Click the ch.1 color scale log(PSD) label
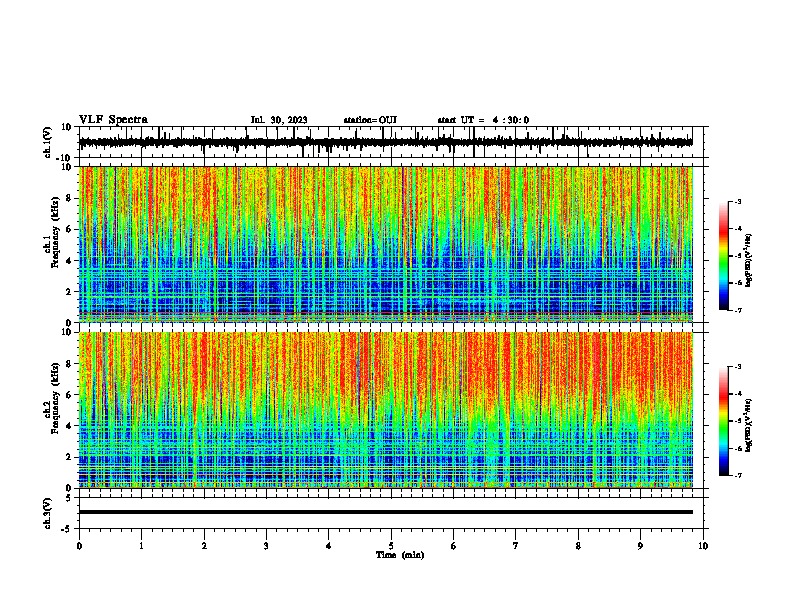 point(748,261)
